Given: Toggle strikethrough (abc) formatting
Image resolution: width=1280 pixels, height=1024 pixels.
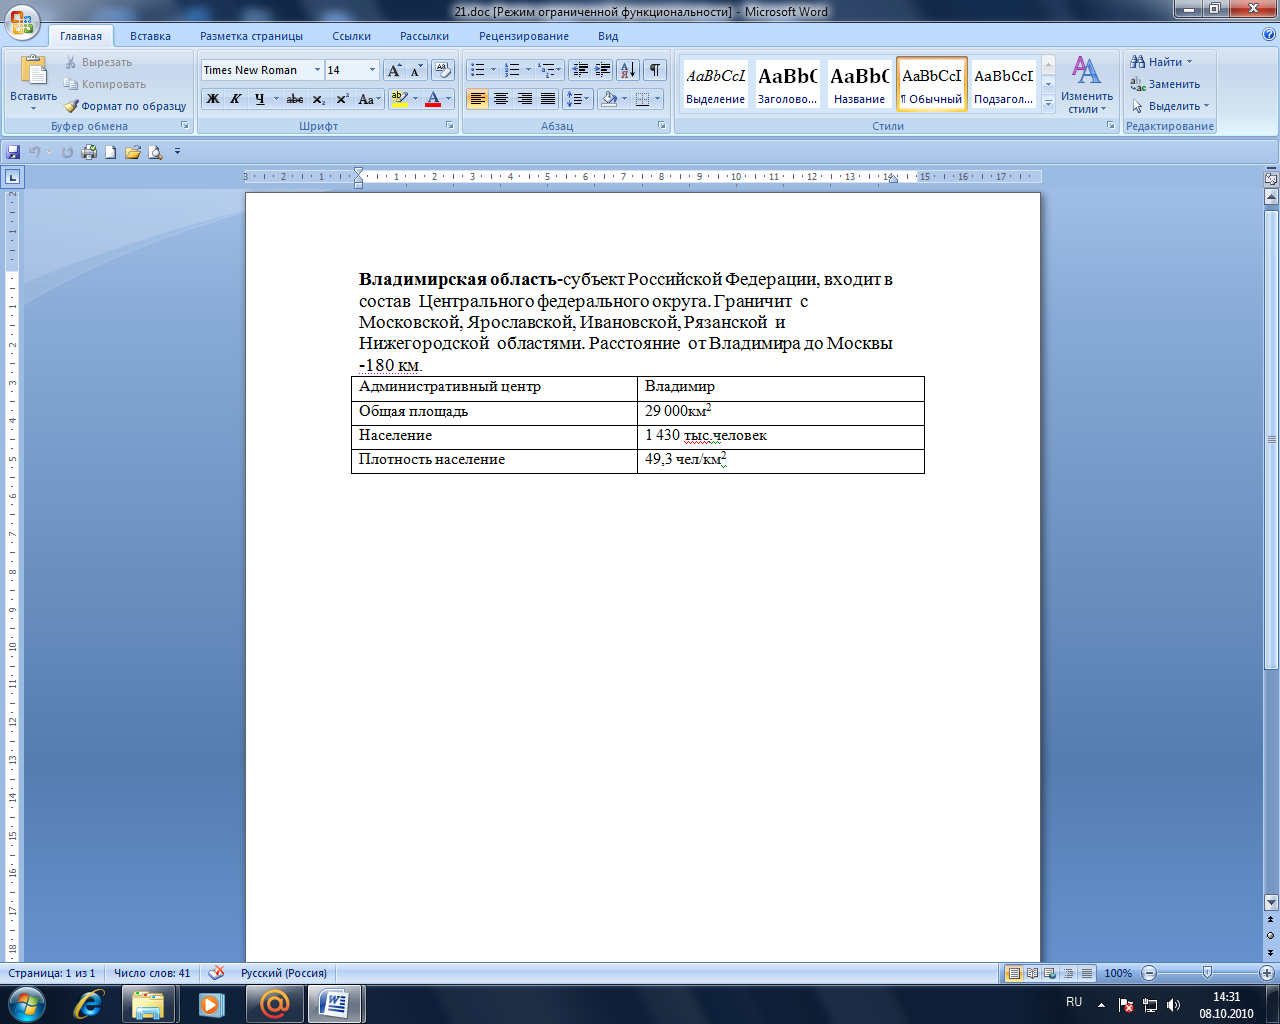Looking at the screenshot, I should pyautogui.click(x=294, y=99).
